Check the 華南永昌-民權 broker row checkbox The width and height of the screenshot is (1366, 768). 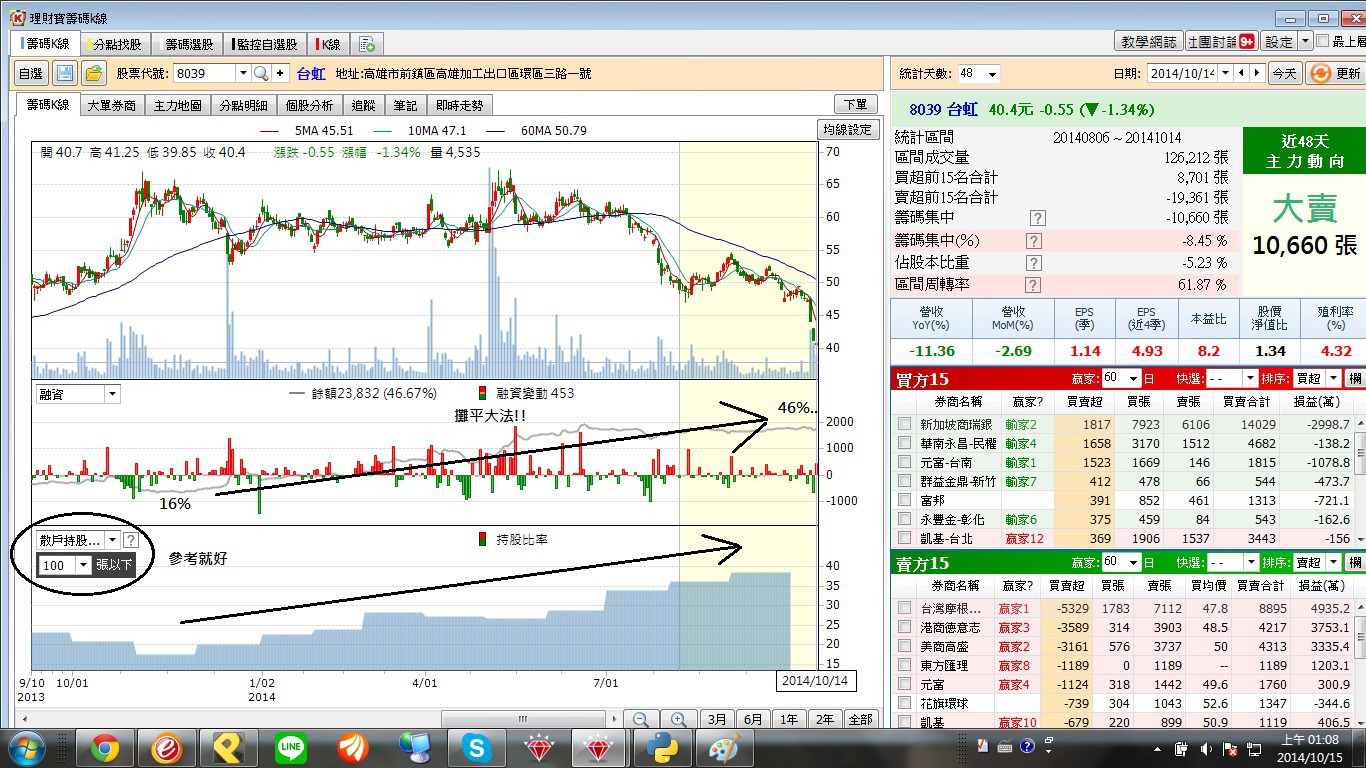point(904,444)
